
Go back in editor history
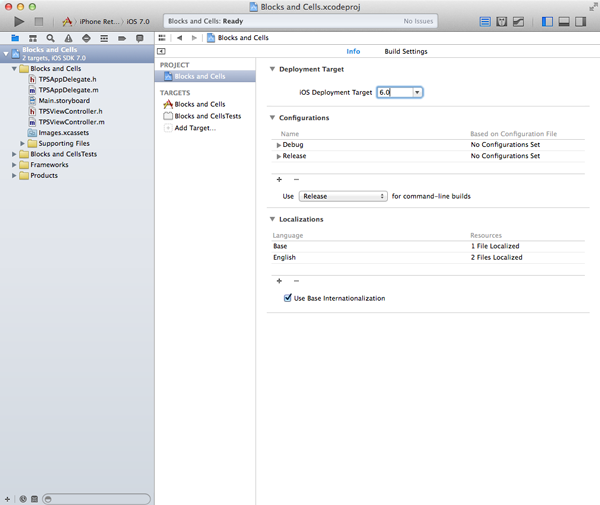pyautogui.click(x=179, y=38)
